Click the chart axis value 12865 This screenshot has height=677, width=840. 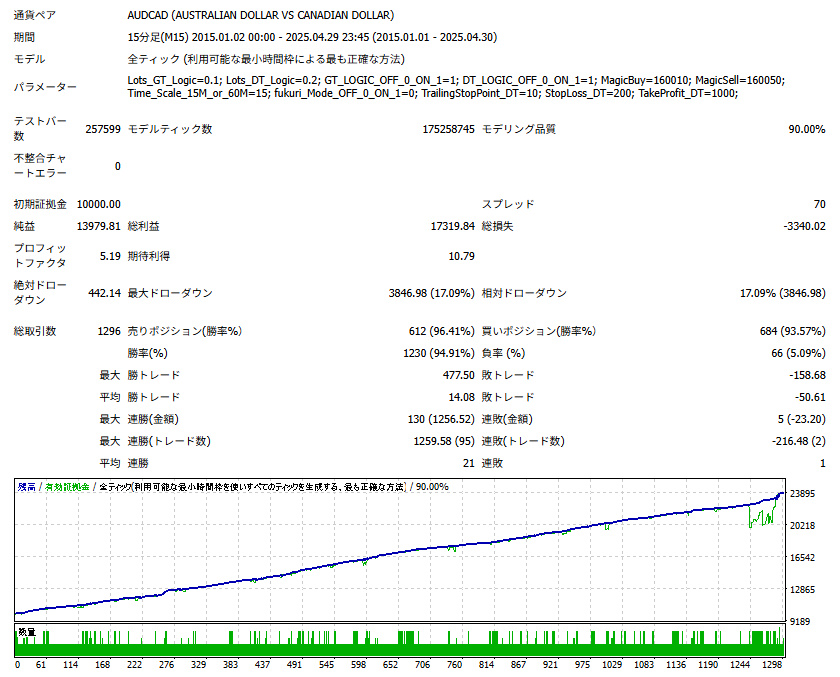tap(802, 590)
